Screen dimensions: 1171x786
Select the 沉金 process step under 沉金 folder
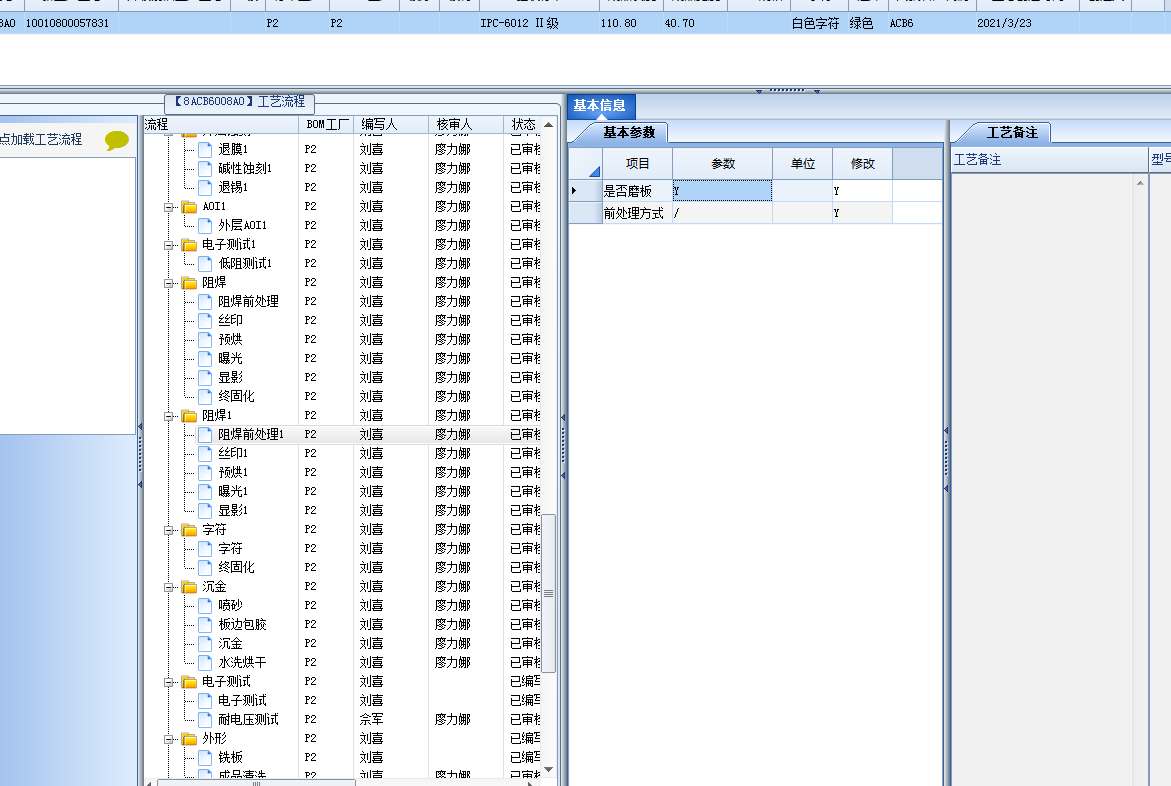pos(230,643)
